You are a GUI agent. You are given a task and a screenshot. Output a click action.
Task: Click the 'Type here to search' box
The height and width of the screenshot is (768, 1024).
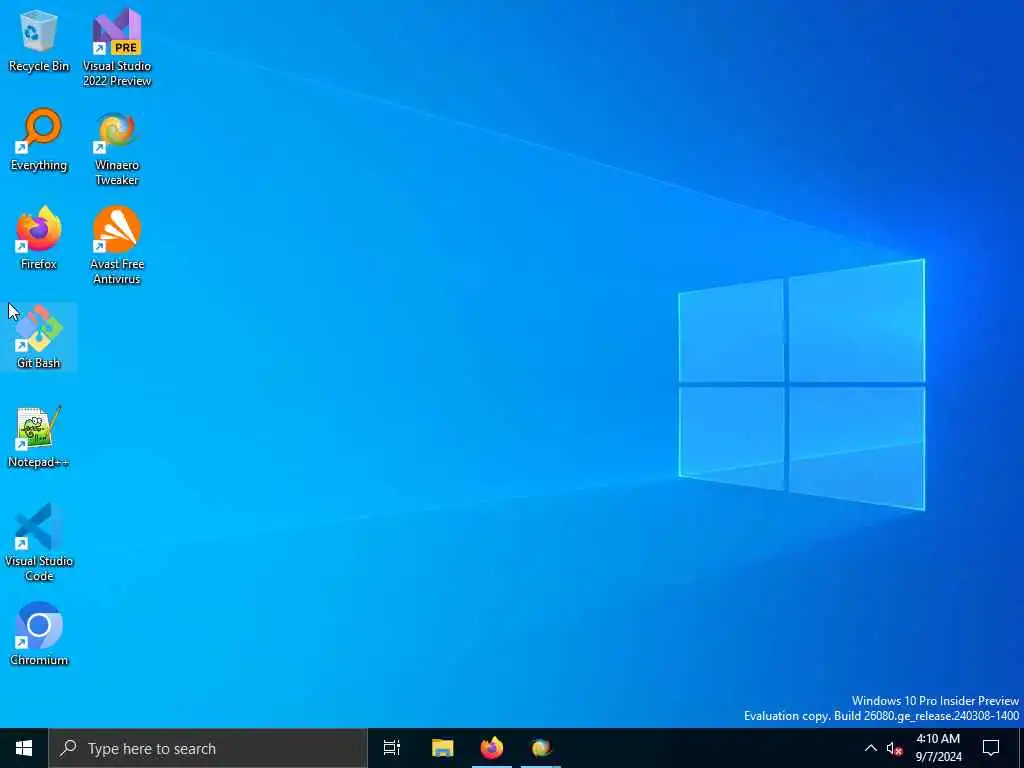point(208,748)
